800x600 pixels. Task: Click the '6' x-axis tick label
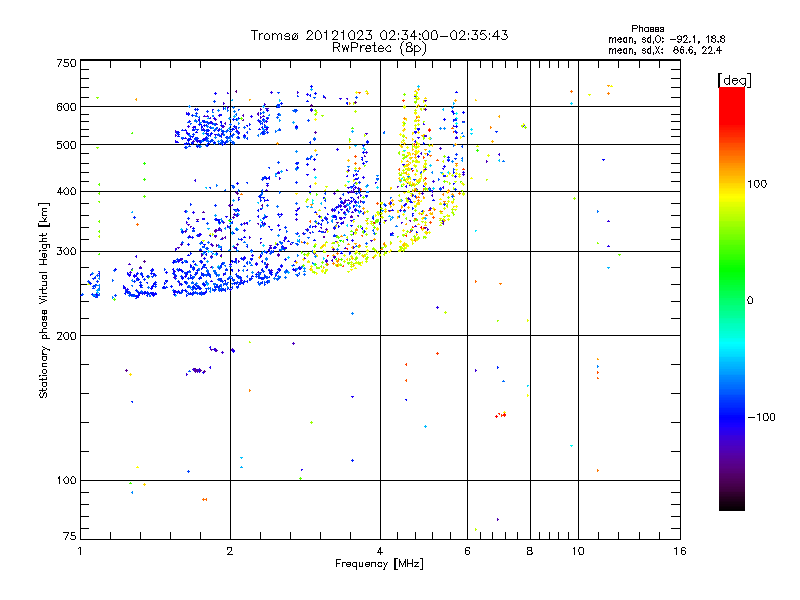pyautogui.click(x=467, y=551)
